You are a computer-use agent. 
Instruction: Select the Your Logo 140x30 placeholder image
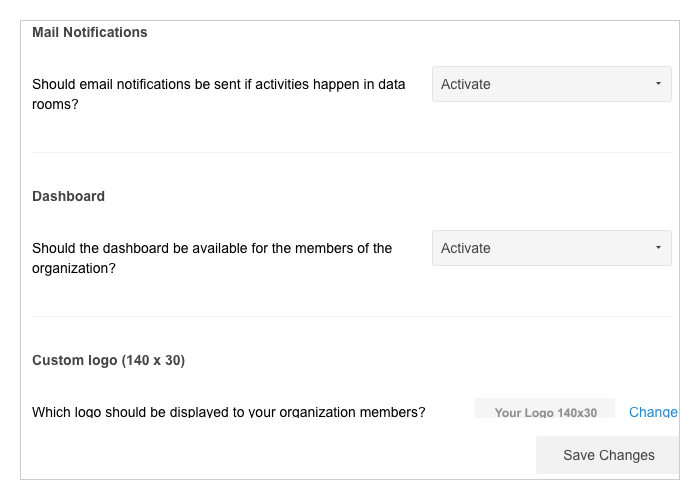pos(545,408)
